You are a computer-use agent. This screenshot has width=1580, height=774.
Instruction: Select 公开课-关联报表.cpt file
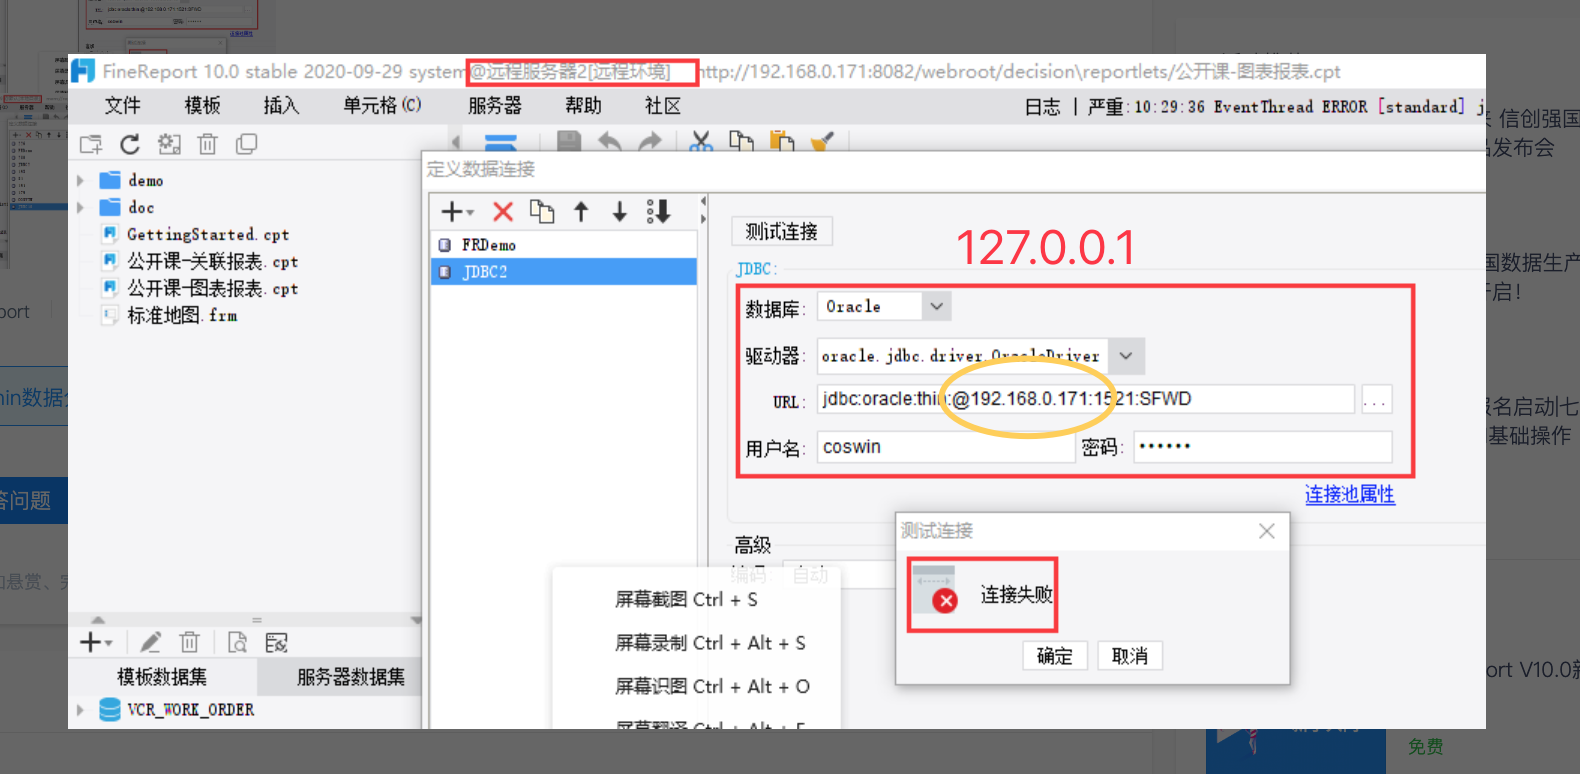coord(212,262)
